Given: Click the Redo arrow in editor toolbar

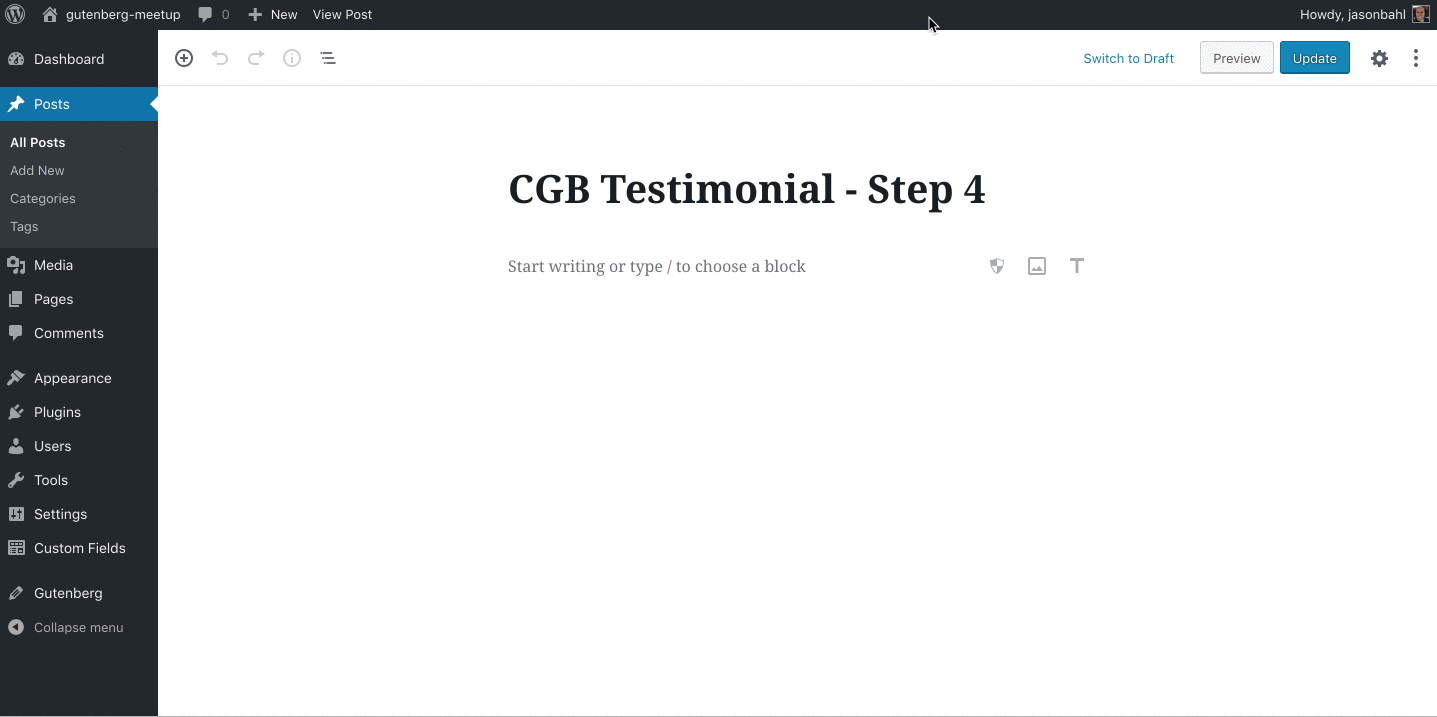Looking at the screenshot, I should [x=256, y=58].
